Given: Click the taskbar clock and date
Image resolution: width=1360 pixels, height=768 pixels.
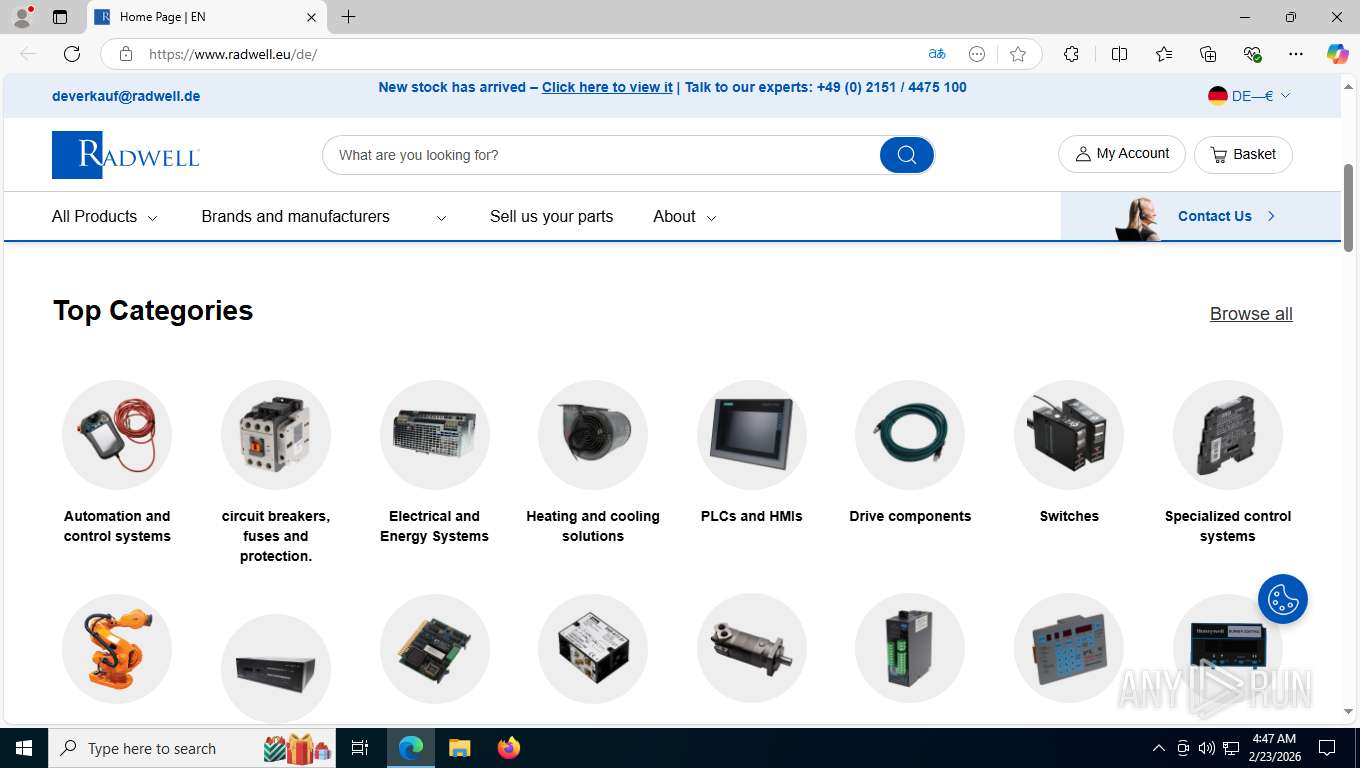Looking at the screenshot, I should (1273, 748).
